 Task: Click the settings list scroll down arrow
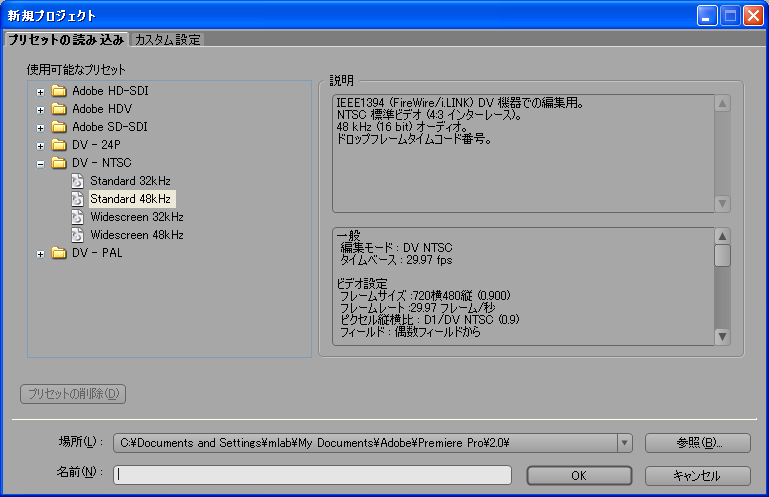722,337
